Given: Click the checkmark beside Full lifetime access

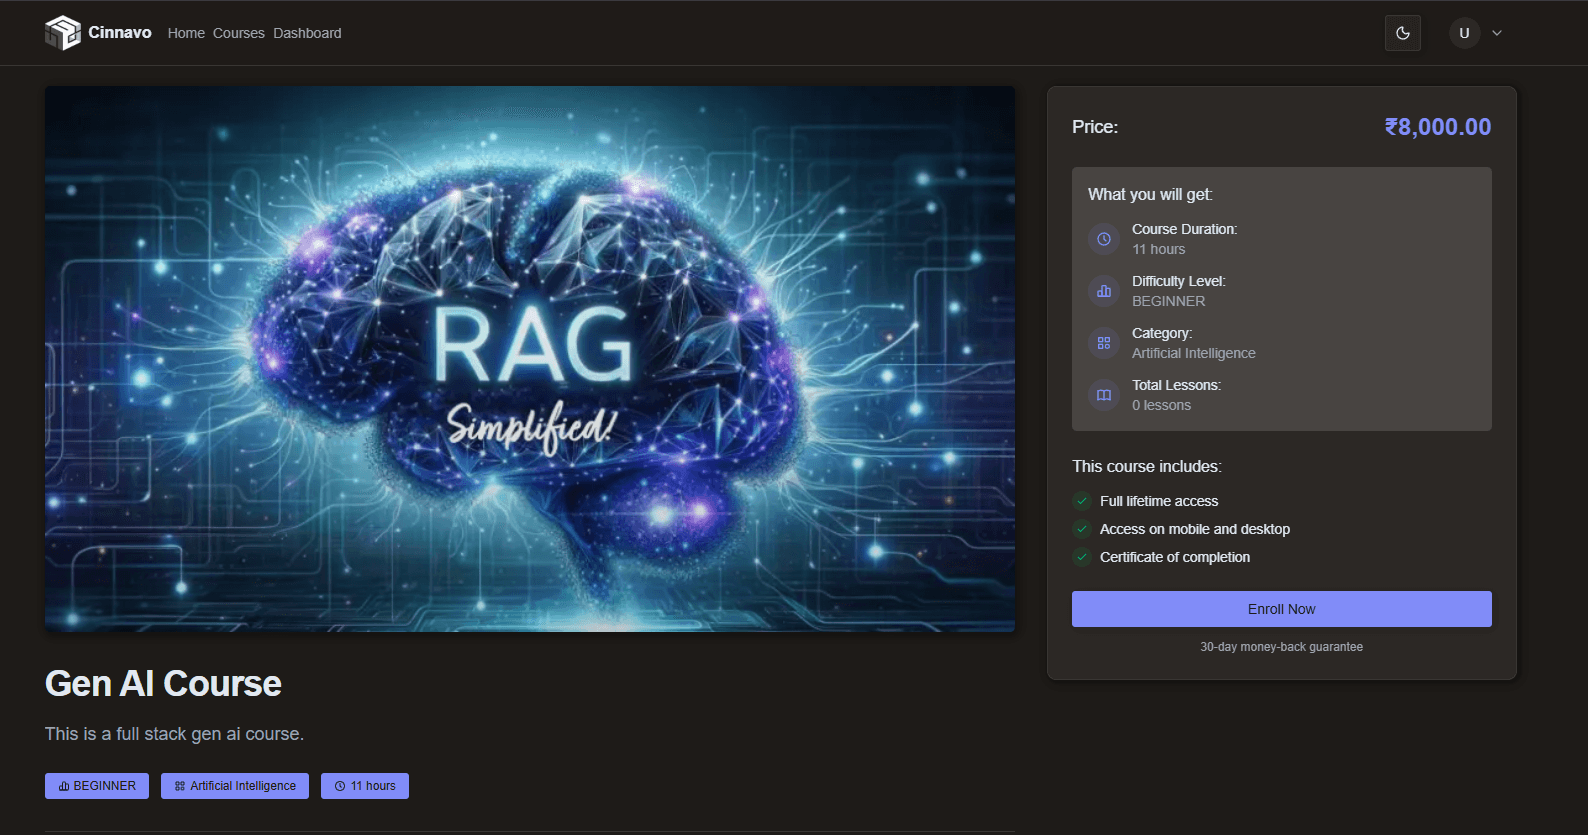Looking at the screenshot, I should [1082, 501].
